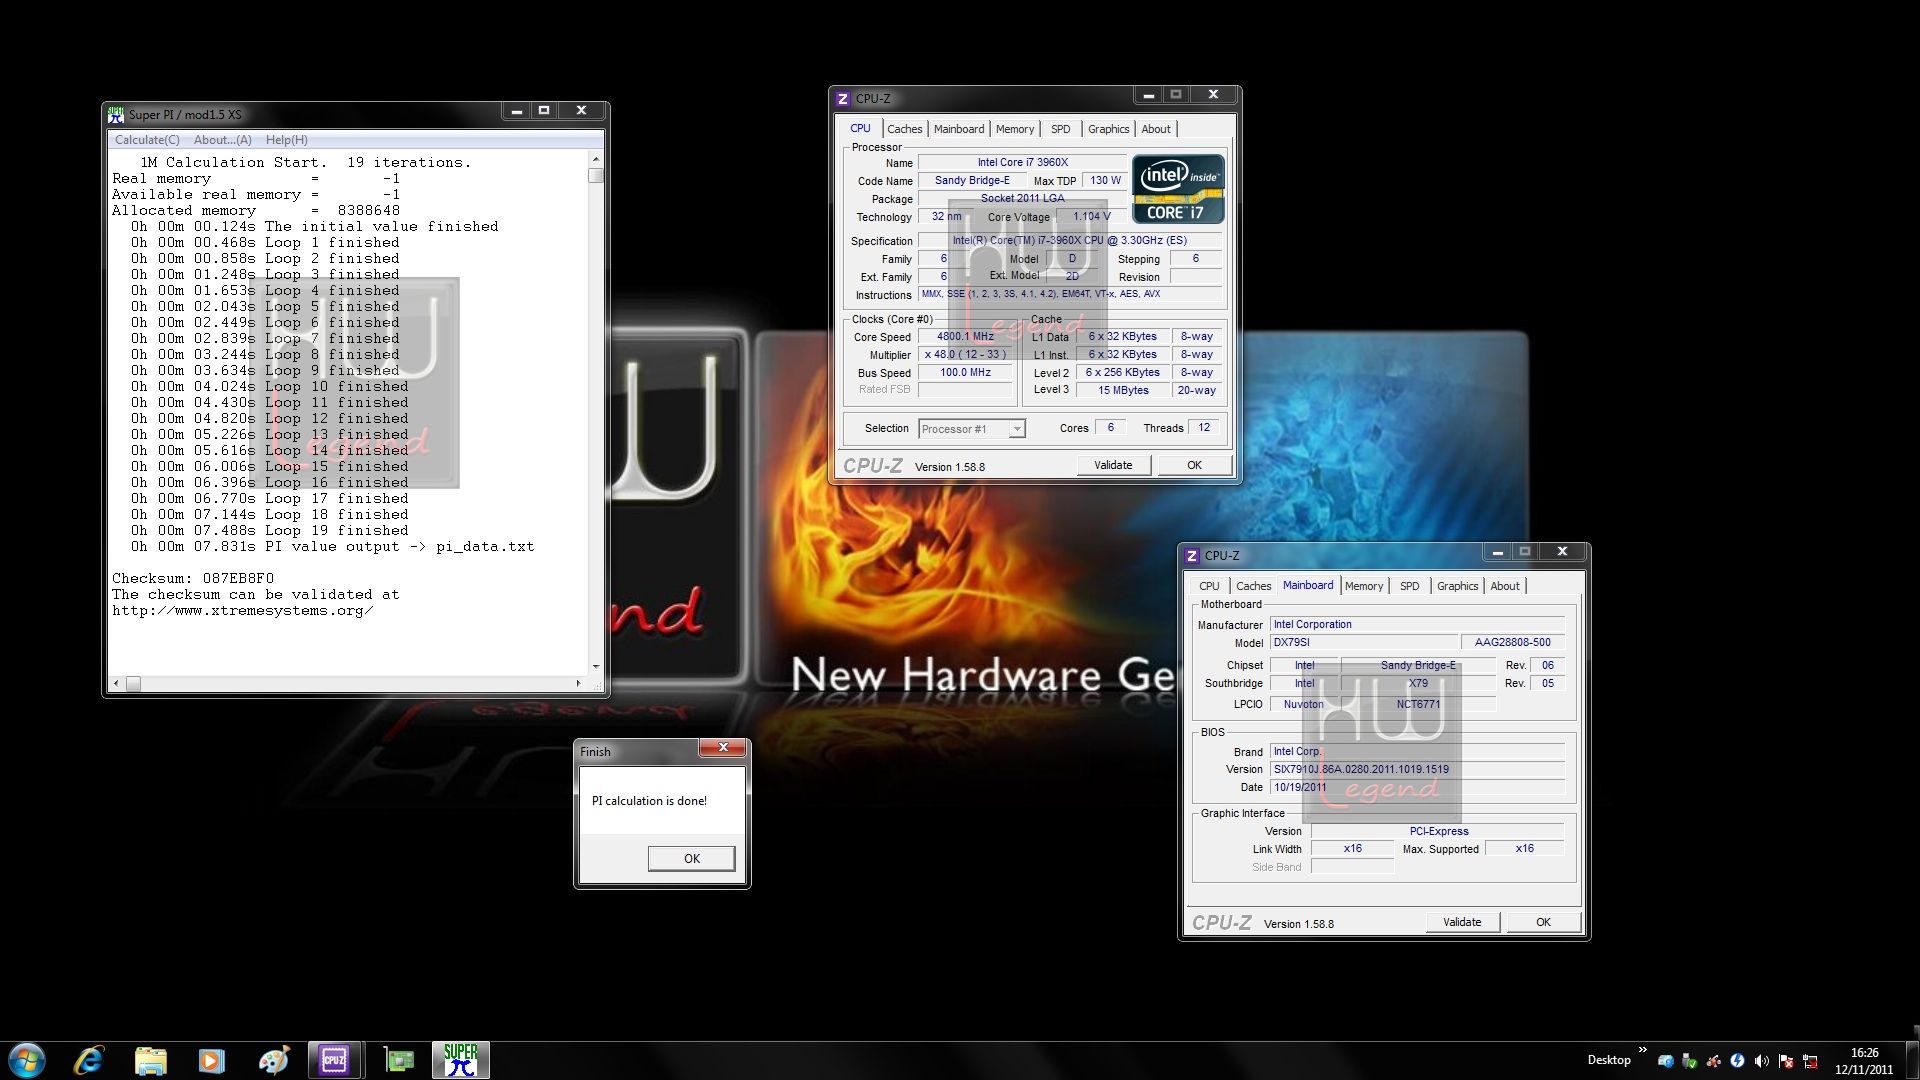
Task: Click Validate in the CPU tab window
Action: [x=1113, y=465]
